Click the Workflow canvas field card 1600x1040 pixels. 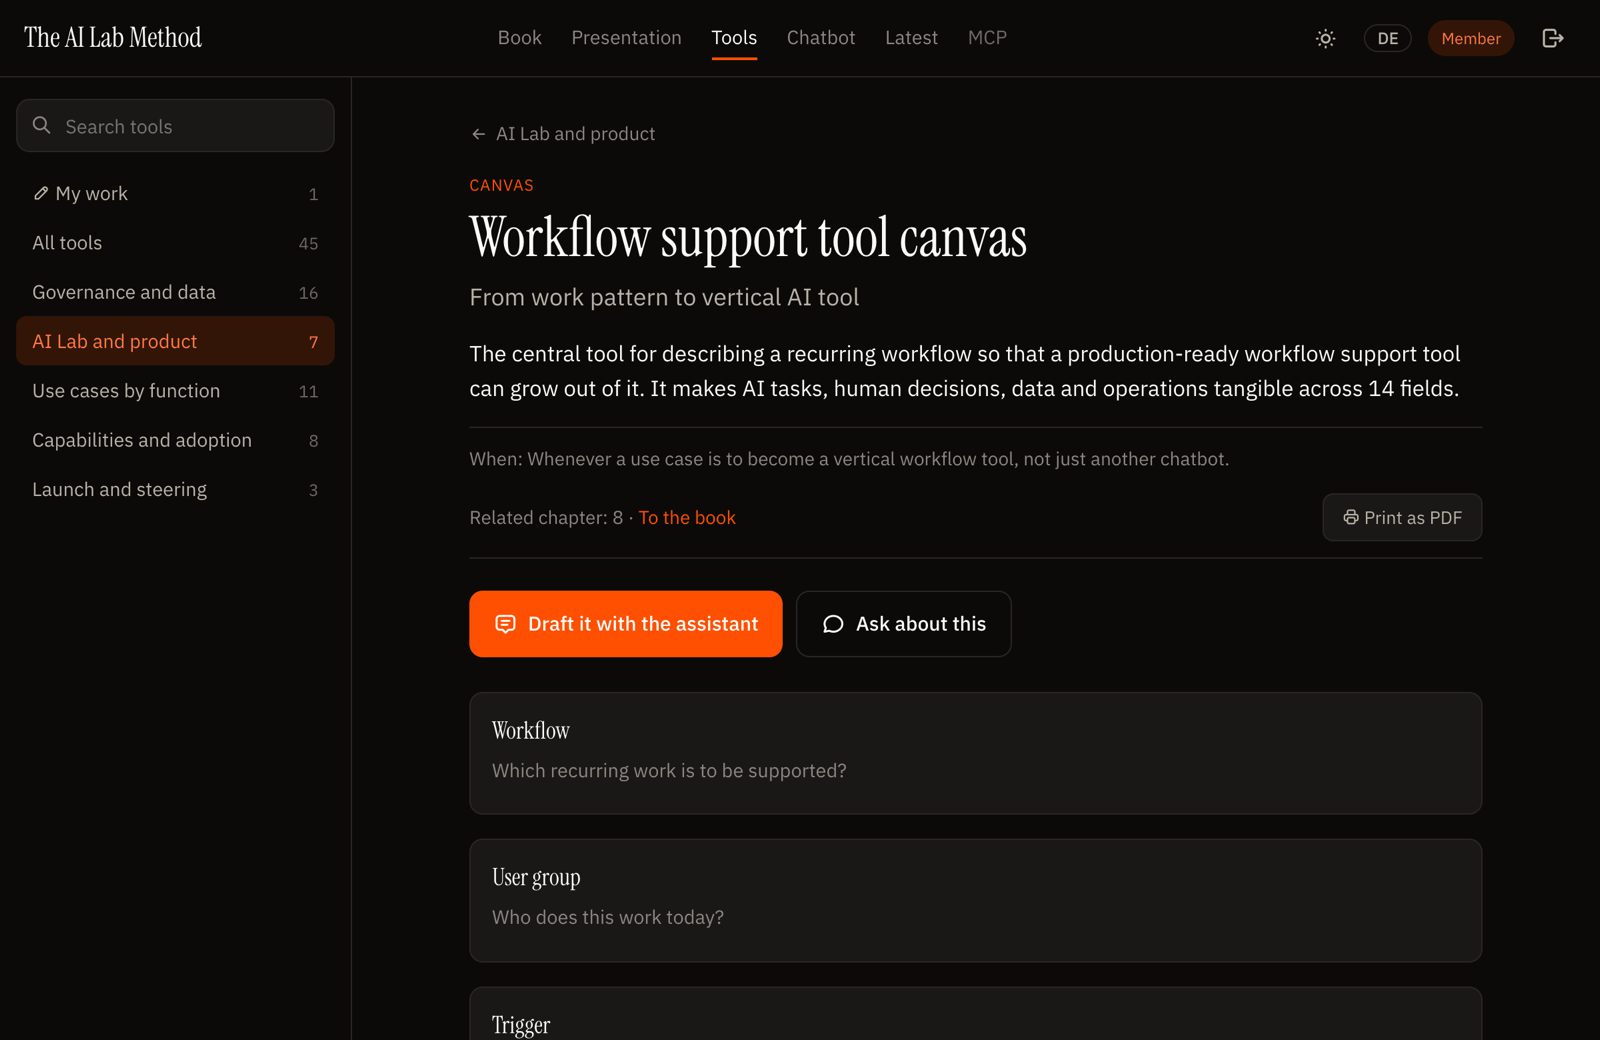click(976, 753)
